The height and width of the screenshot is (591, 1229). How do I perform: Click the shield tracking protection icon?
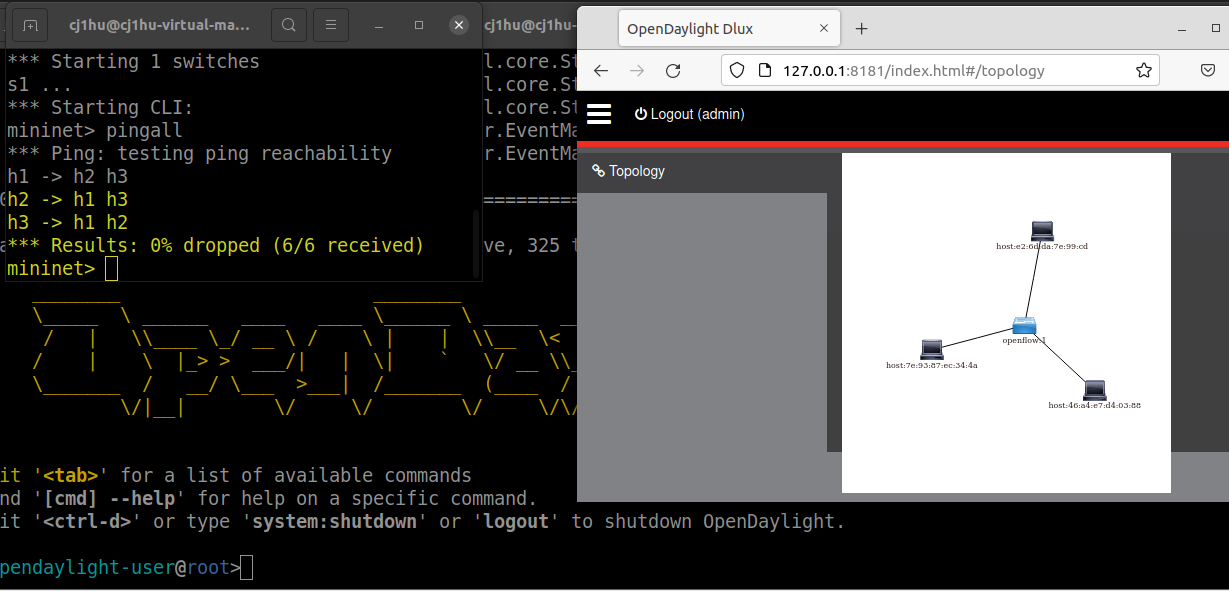(x=737, y=70)
